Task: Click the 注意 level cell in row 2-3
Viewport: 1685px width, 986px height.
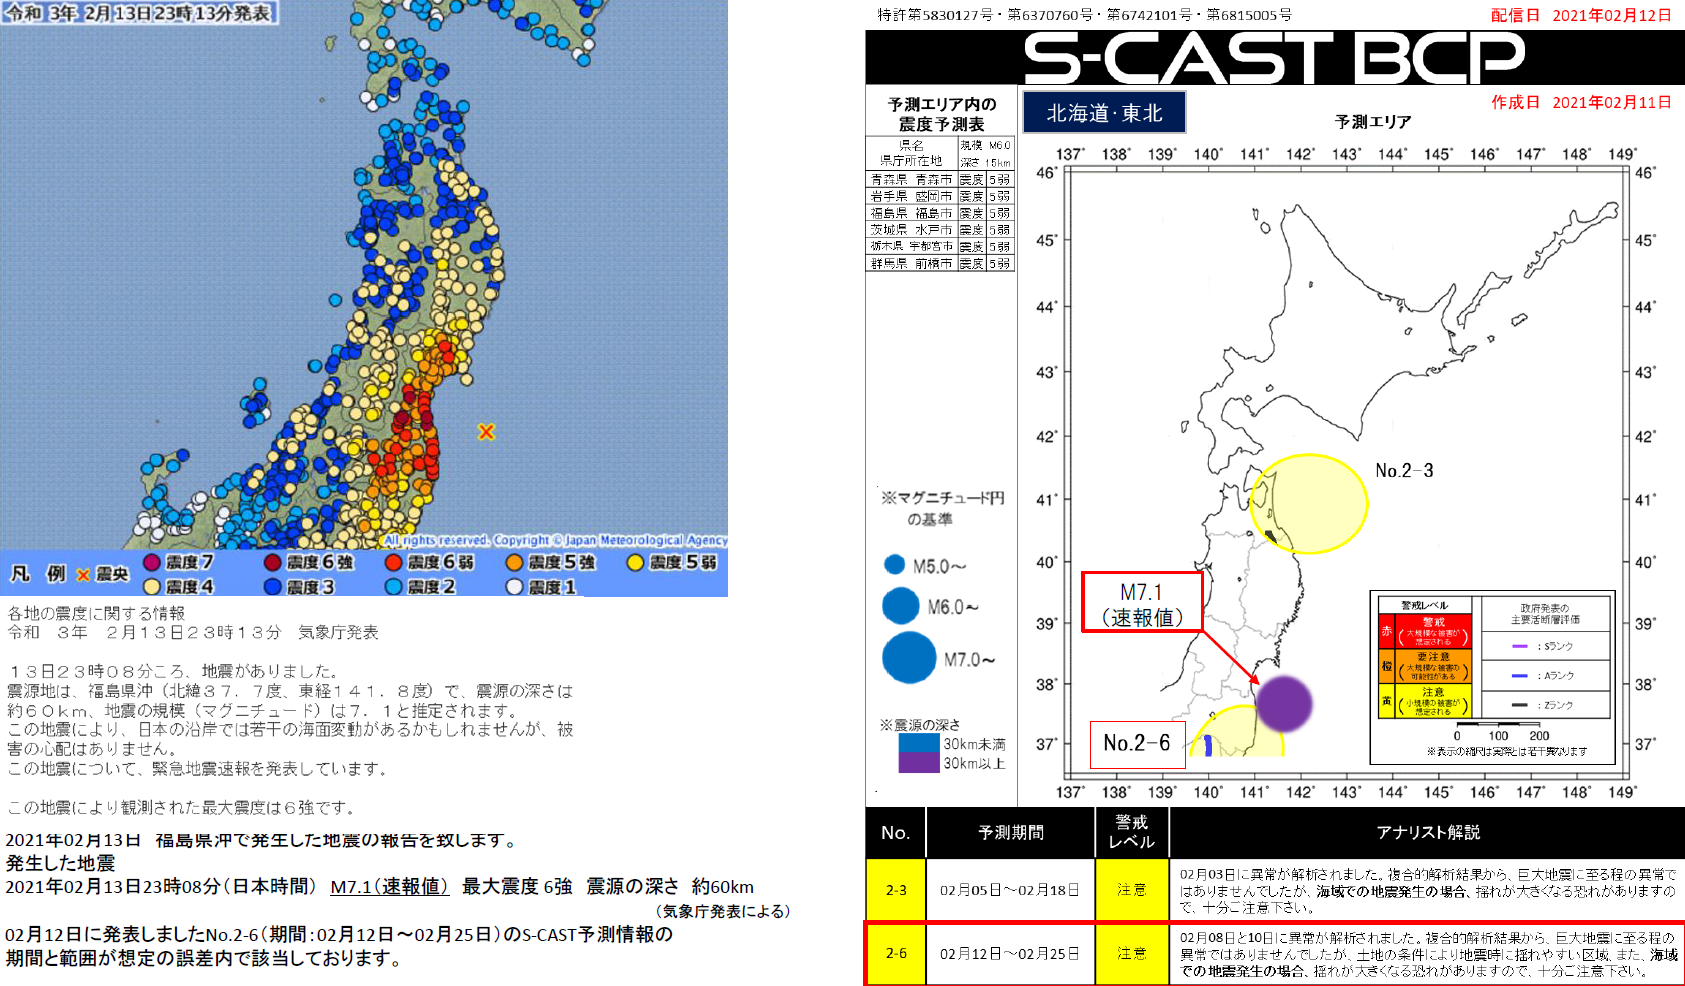Action: click(1132, 890)
